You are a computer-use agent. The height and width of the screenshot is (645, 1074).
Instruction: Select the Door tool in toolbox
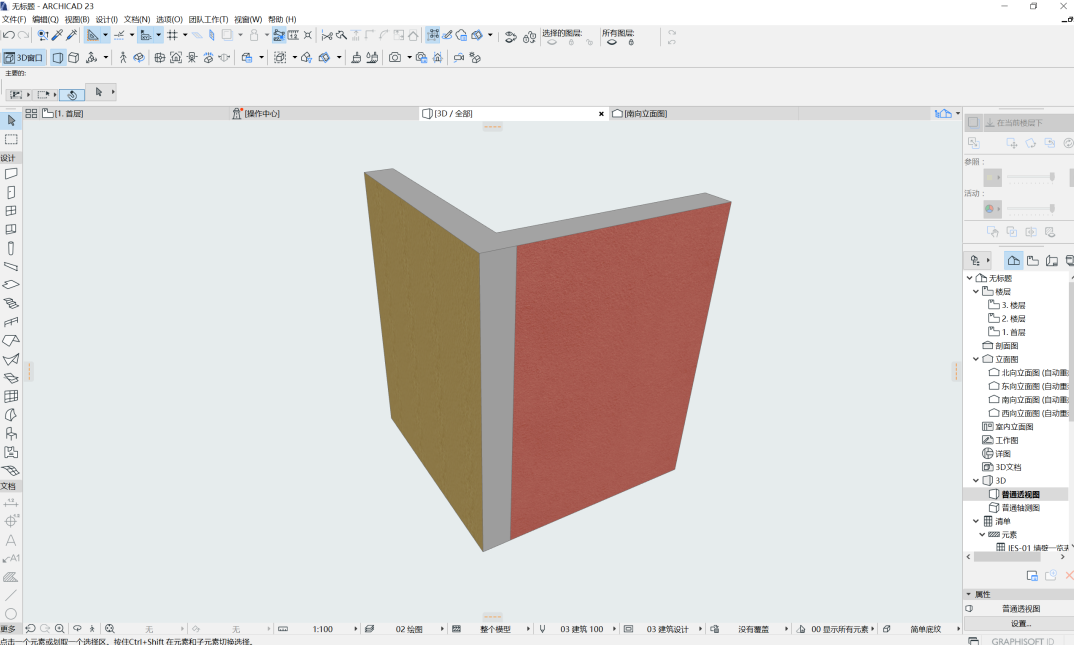(11, 192)
